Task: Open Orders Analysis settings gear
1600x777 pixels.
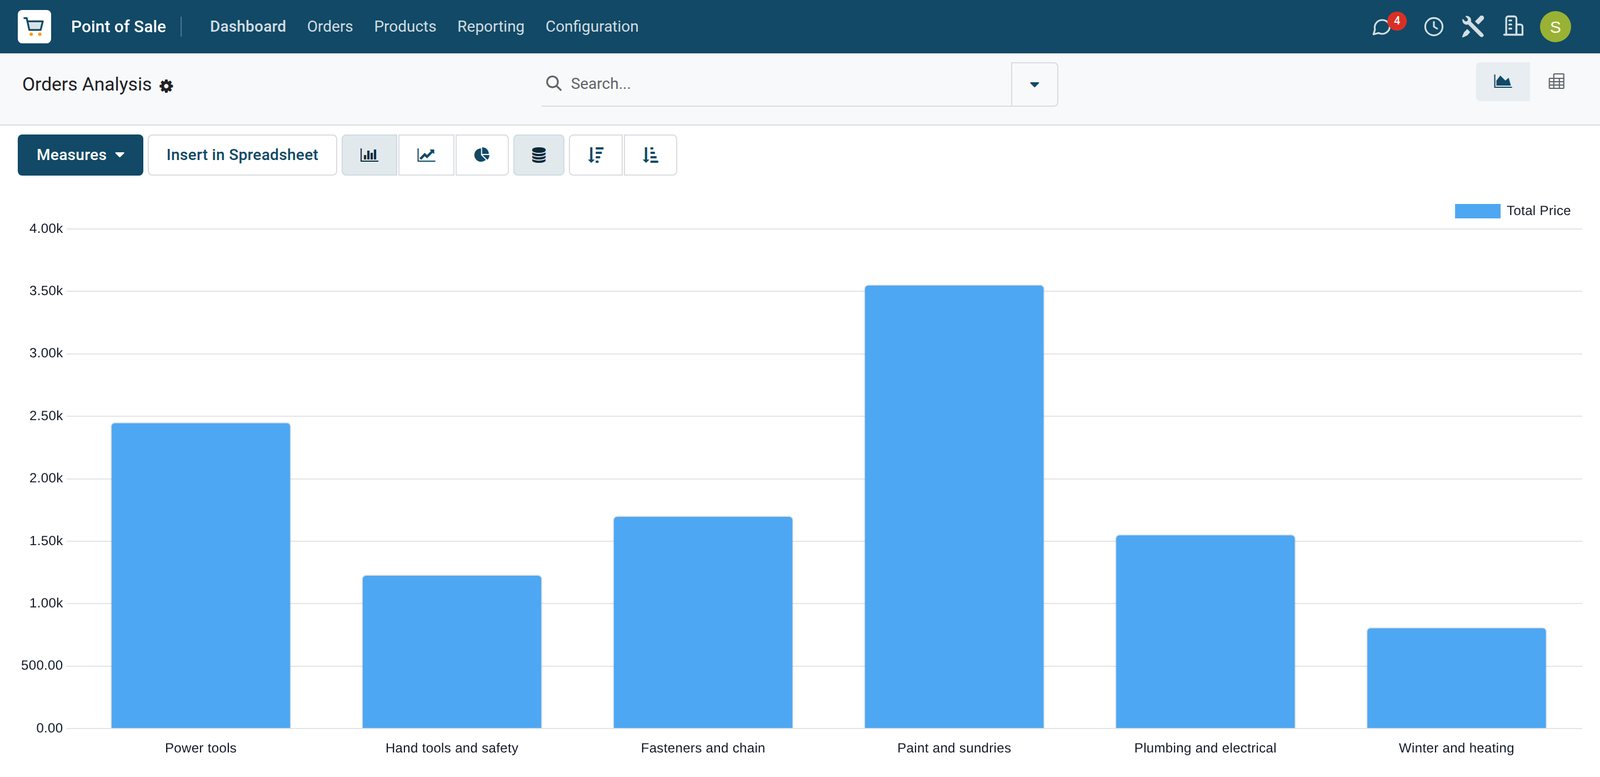Action: click(166, 86)
